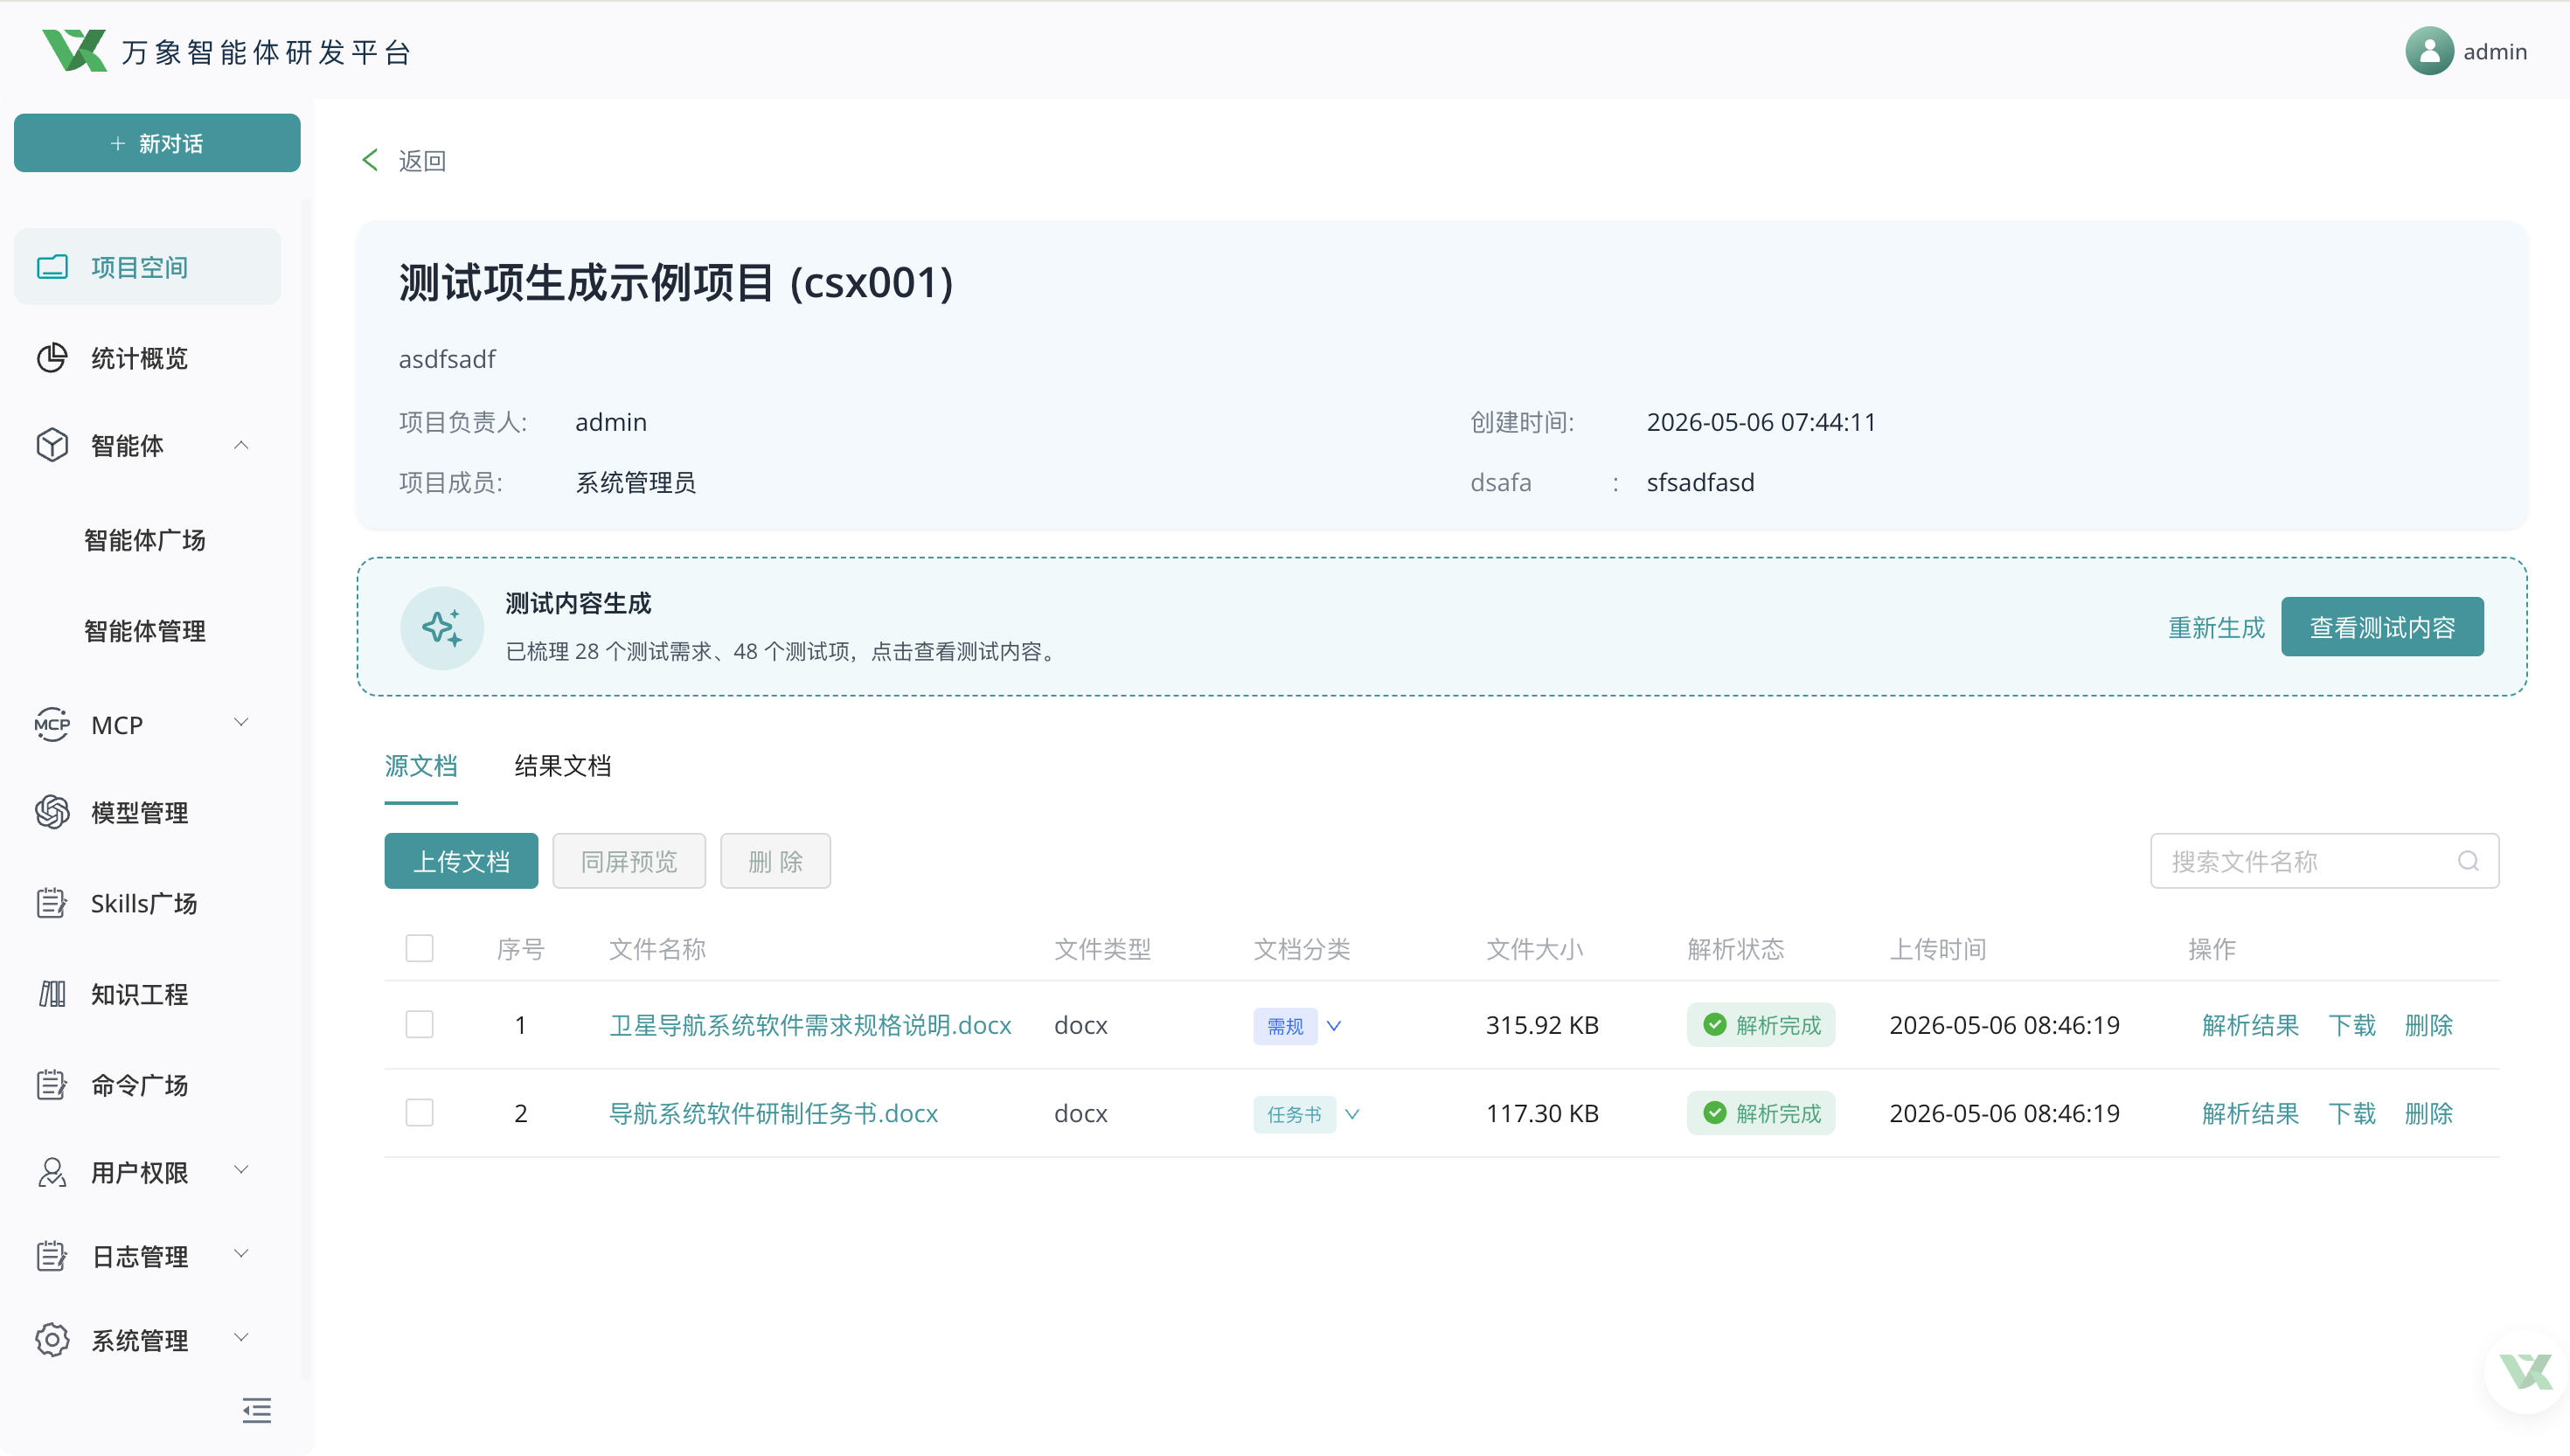Click the green back arrow icon
The image size is (2570, 1456).
pos(369,160)
